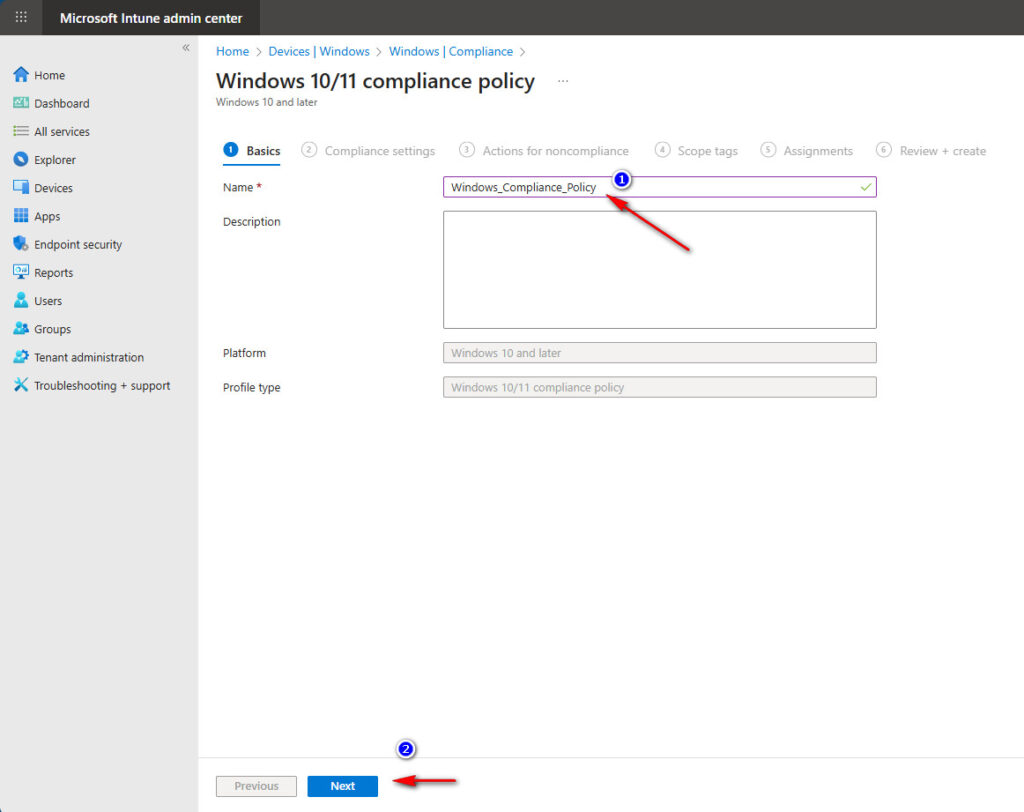Select the Endpoint security shield icon

click(x=21, y=244)
